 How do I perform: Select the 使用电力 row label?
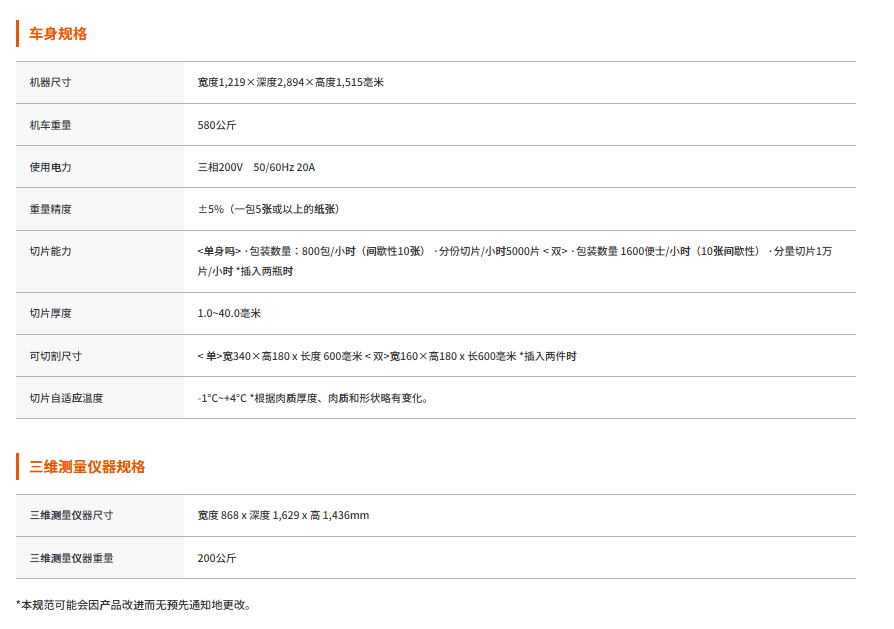click(50, 167)
